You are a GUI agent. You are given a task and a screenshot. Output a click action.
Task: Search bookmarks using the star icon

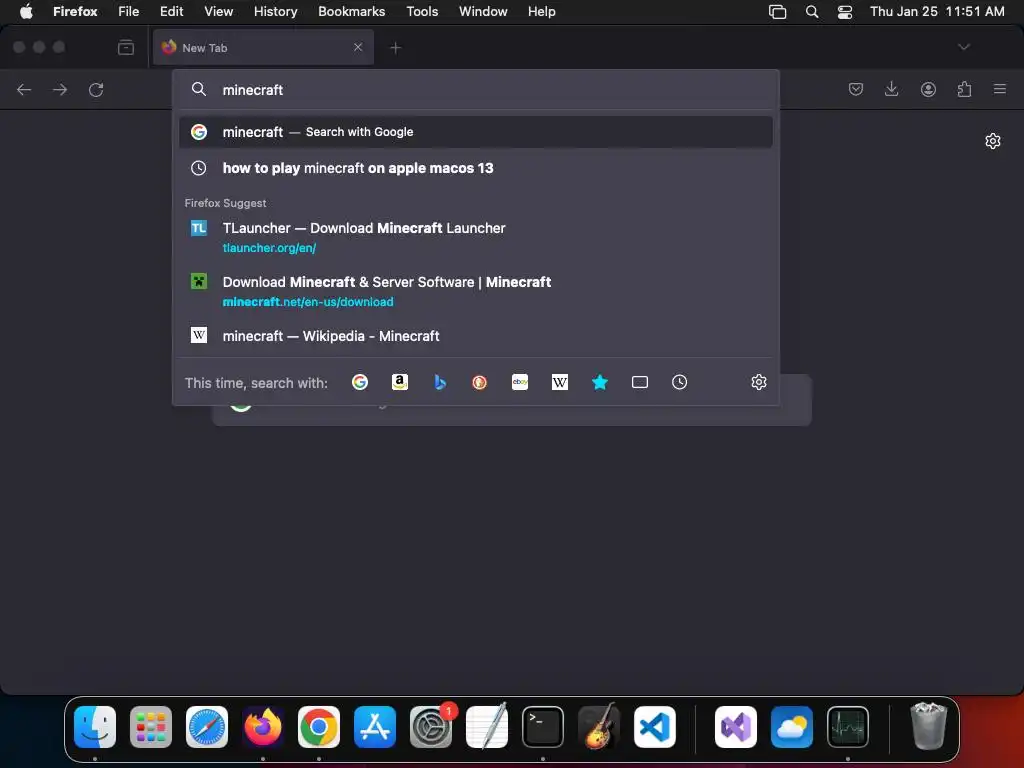coord(600,382)
